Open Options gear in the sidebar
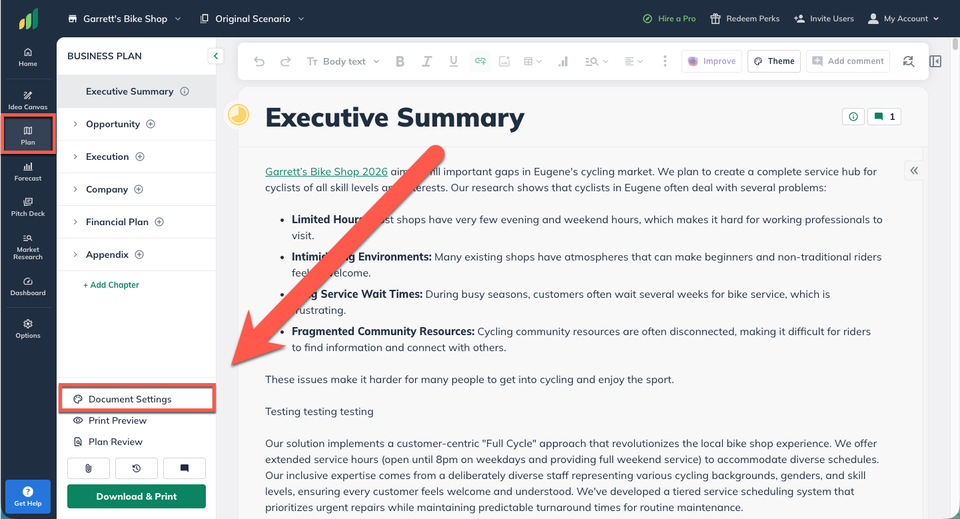Screen dimensions: 960x519 pyautogui.click(x=28, y=329)
